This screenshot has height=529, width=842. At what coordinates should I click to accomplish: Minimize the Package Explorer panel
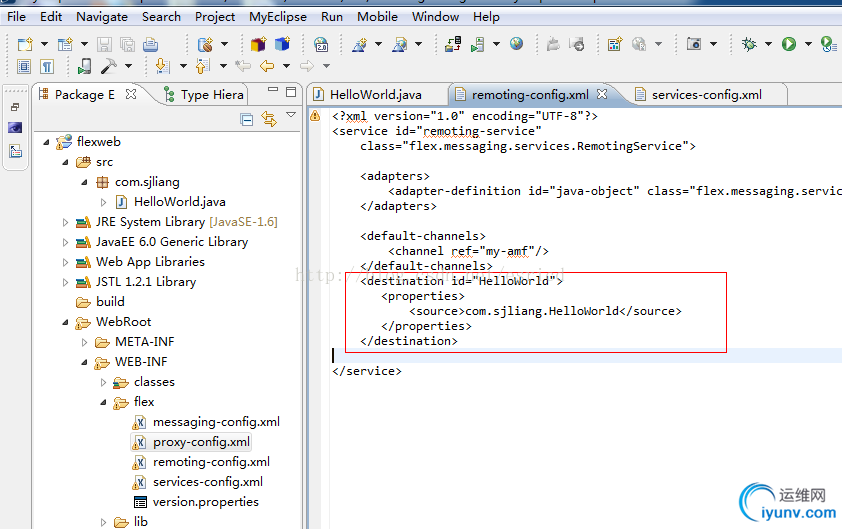pyautogui.click(x=273, y=90)
